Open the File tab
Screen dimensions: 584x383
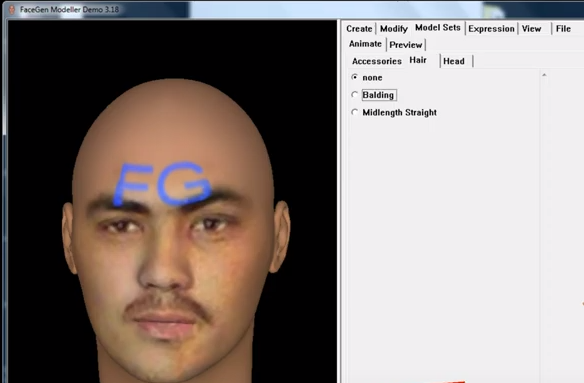(x=563, y=29)
